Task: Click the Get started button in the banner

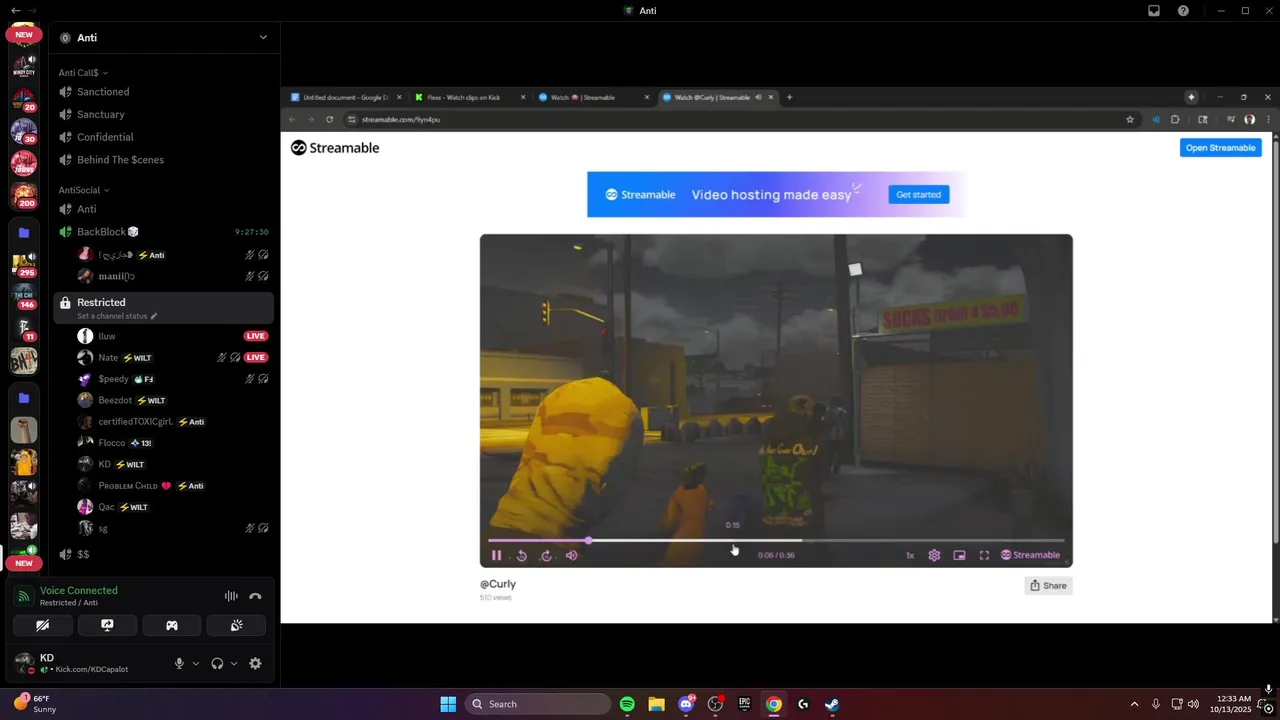Action: click(918, 195)
